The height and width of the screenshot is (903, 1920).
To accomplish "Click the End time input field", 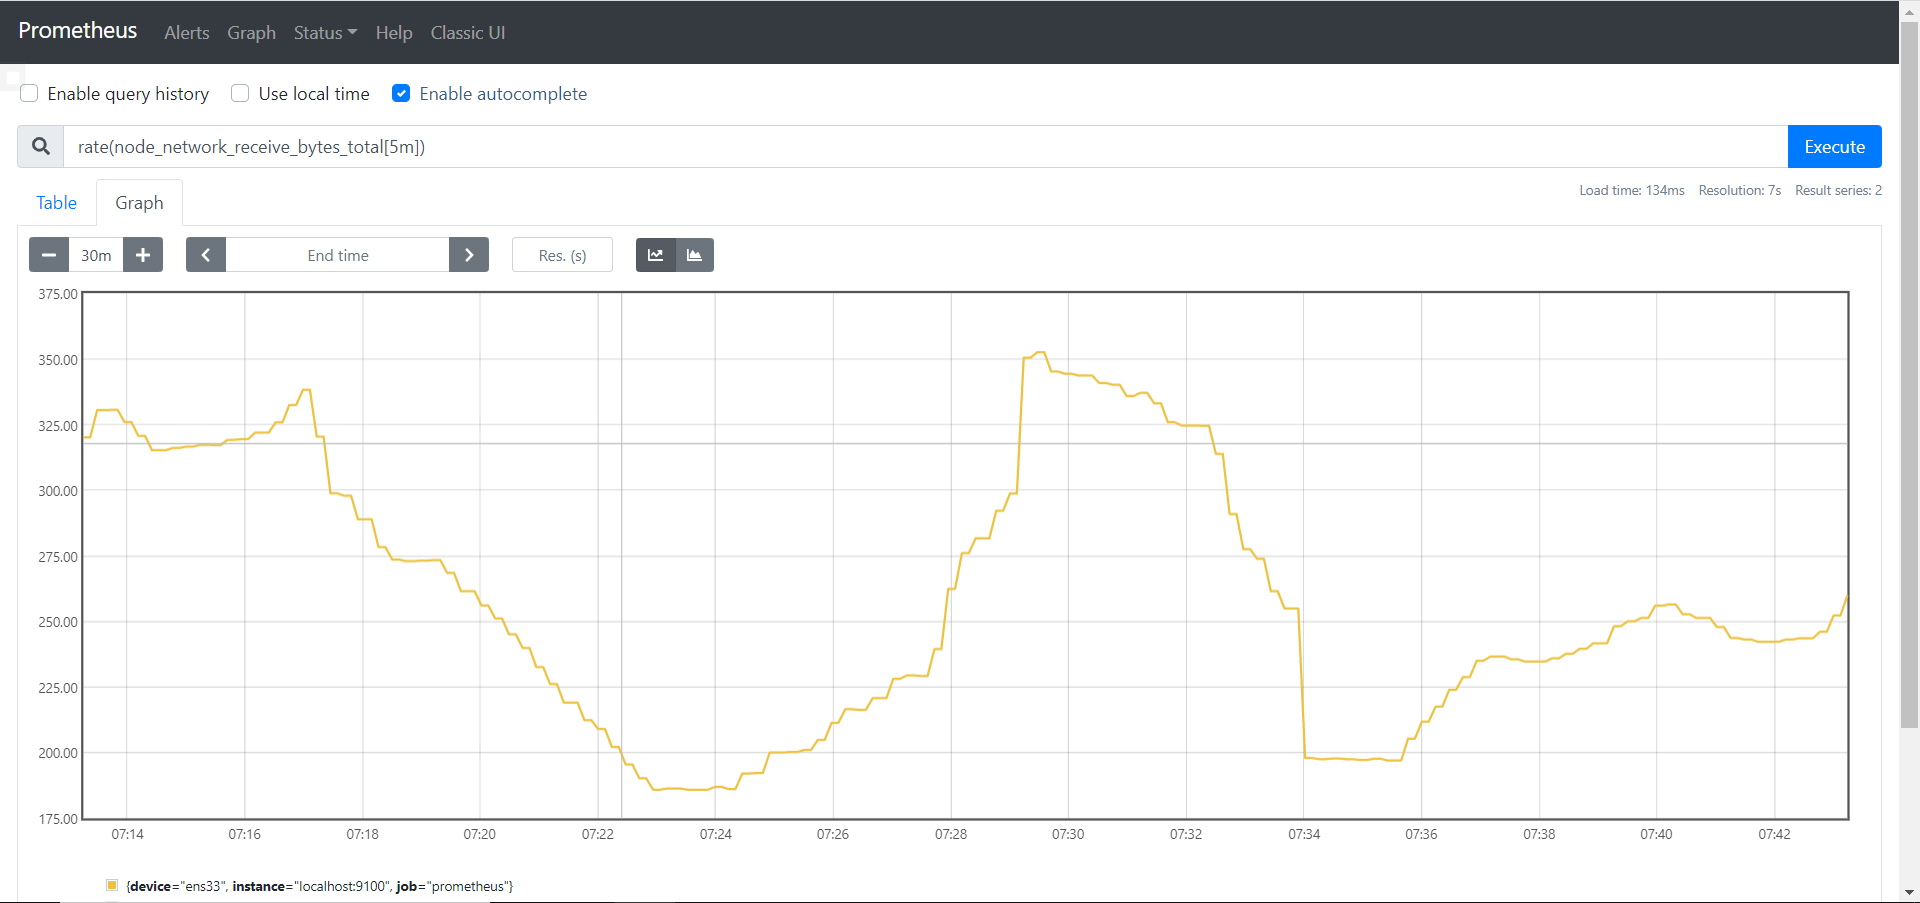I will [338, 255].
